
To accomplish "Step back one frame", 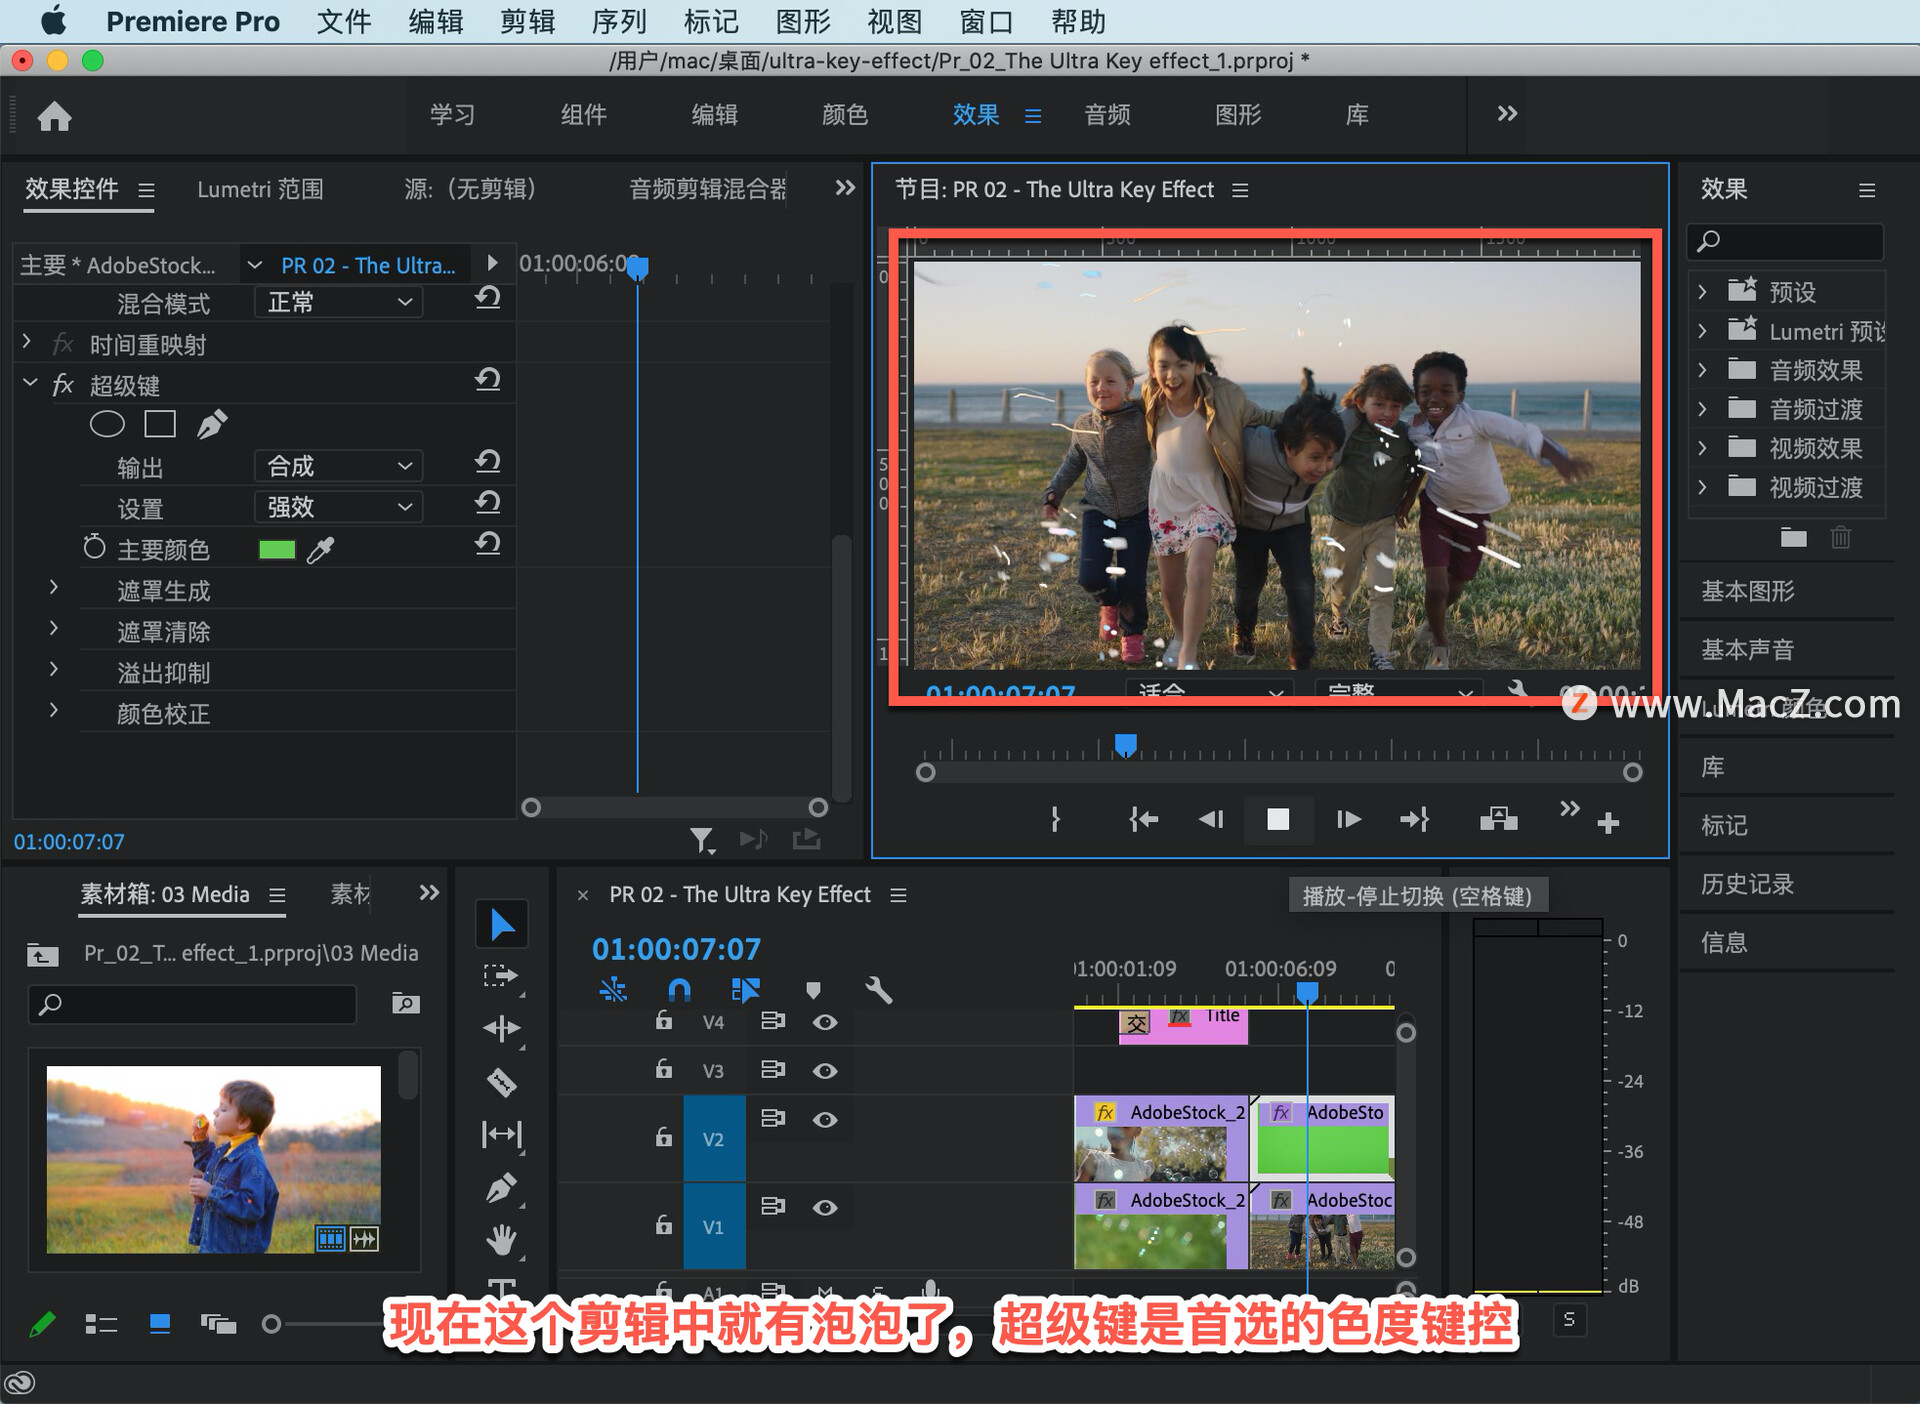I will point(1211,820).
